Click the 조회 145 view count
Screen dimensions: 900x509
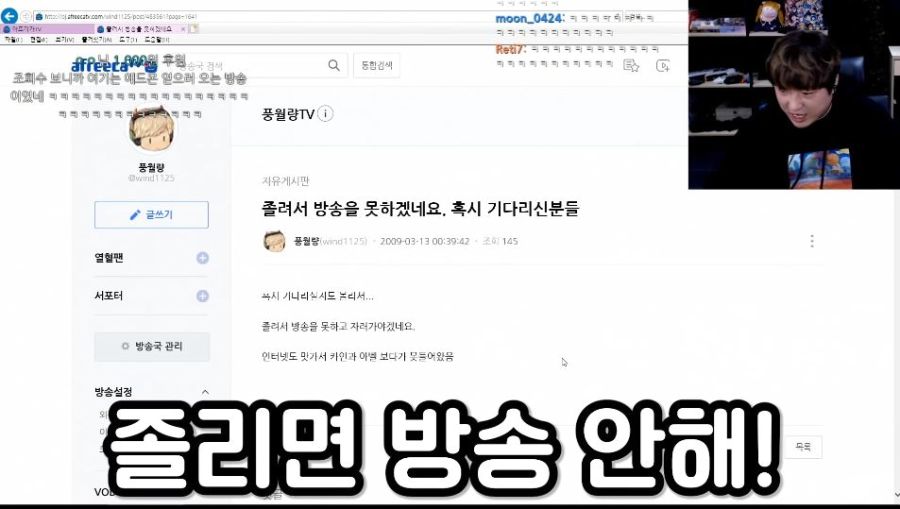[x=500, y=242]
